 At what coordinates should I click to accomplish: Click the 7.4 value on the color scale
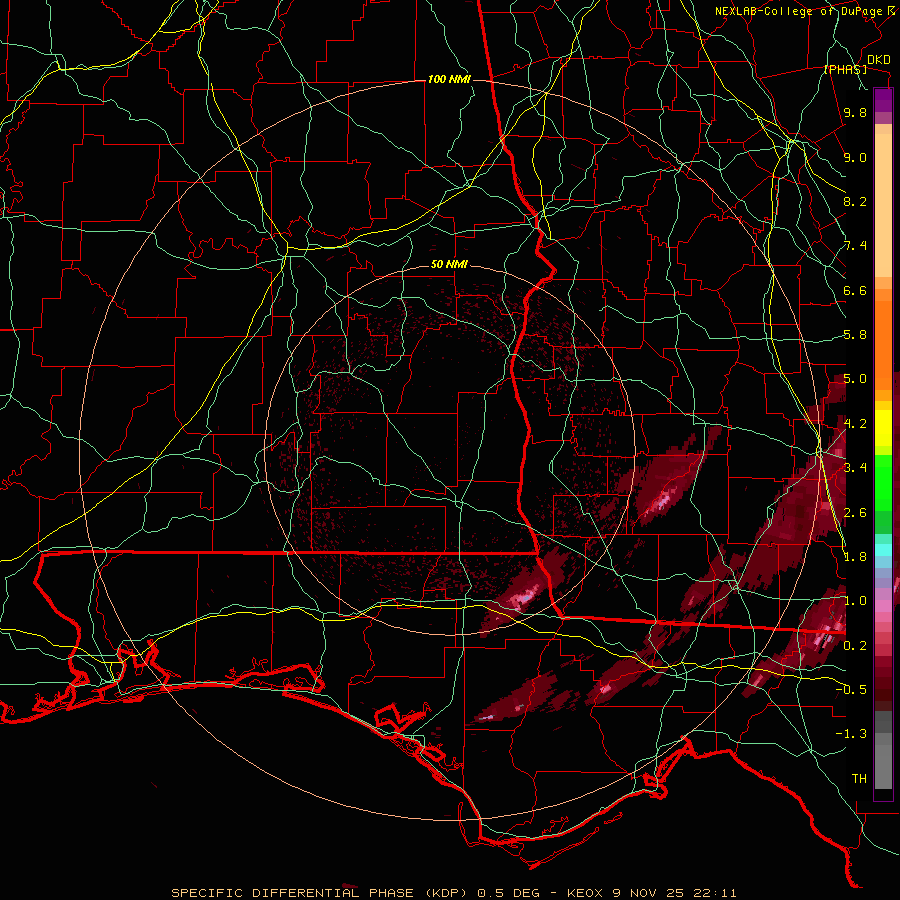pos(855,246)
